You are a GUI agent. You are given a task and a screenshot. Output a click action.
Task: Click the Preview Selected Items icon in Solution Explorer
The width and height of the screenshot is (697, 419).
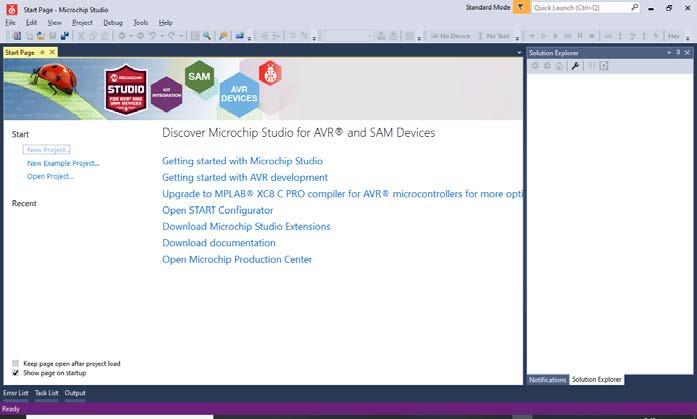pos(604,66)
